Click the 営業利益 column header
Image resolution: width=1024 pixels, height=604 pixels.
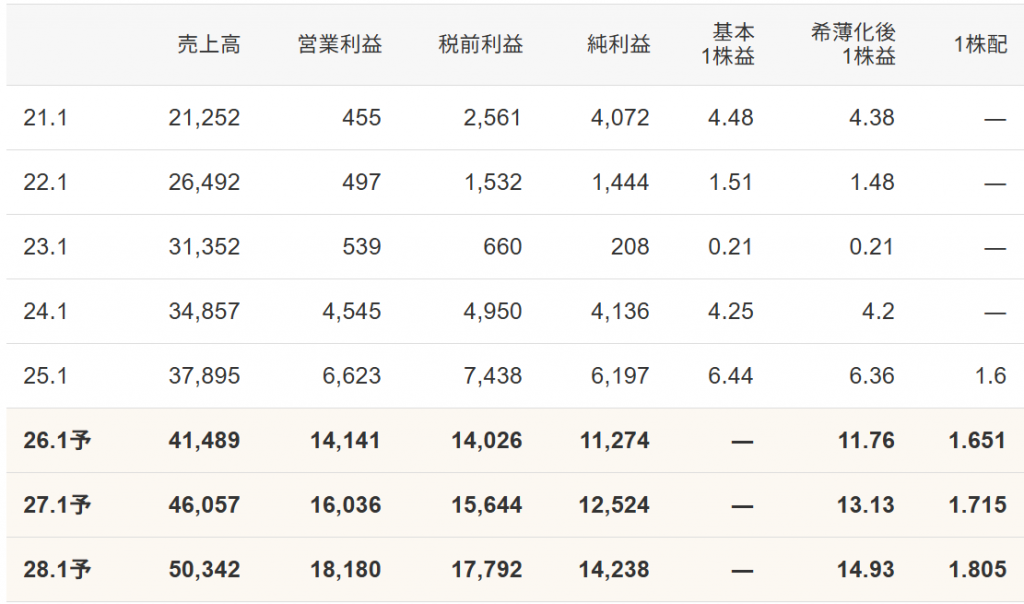[x=340, y=45]
